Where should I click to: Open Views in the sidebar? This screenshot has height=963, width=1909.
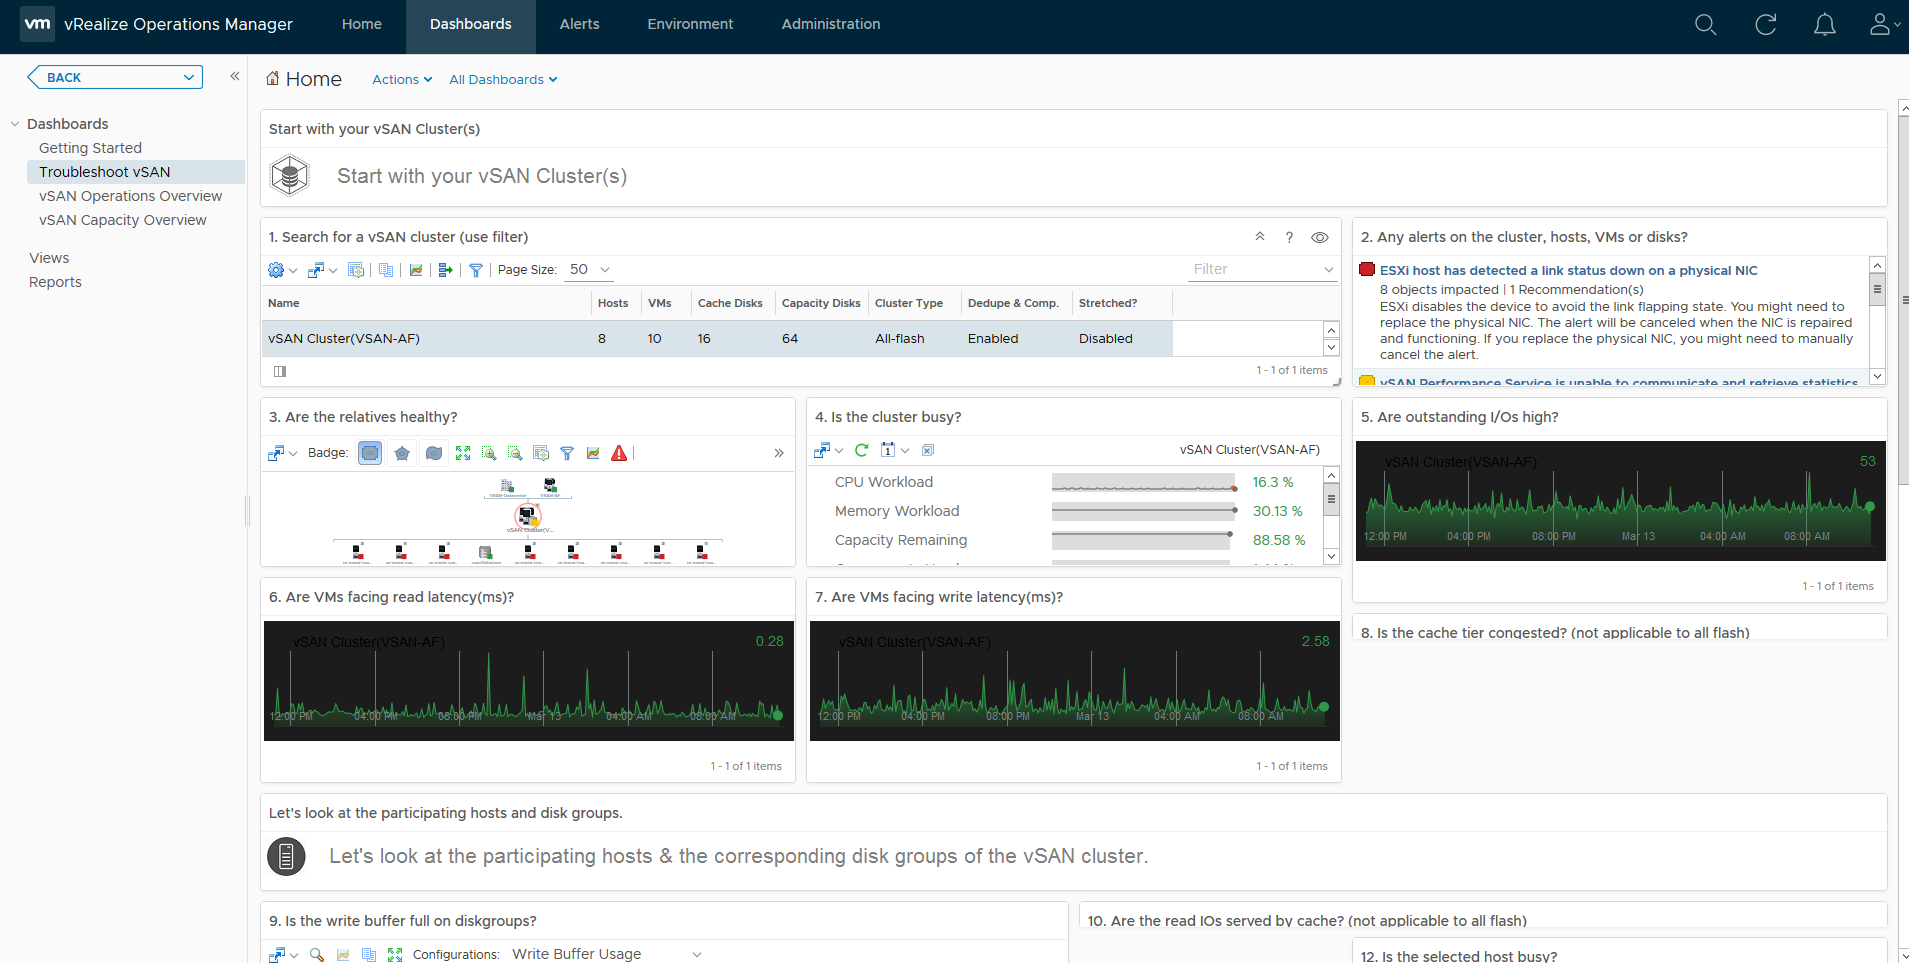pyautogui.click(x=49, y=258)
